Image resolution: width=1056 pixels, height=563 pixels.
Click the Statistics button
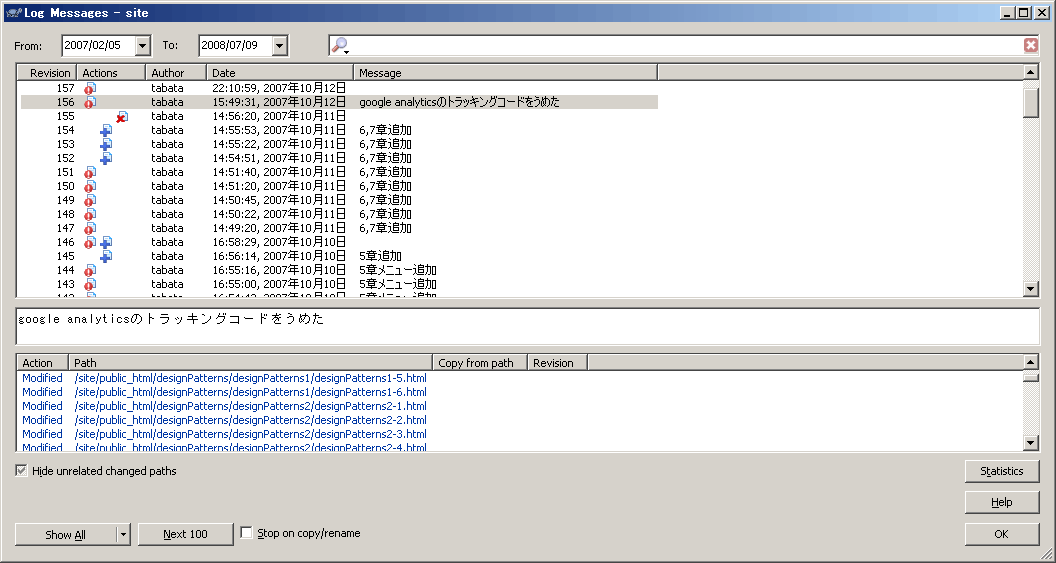(x=1001, y=471)
